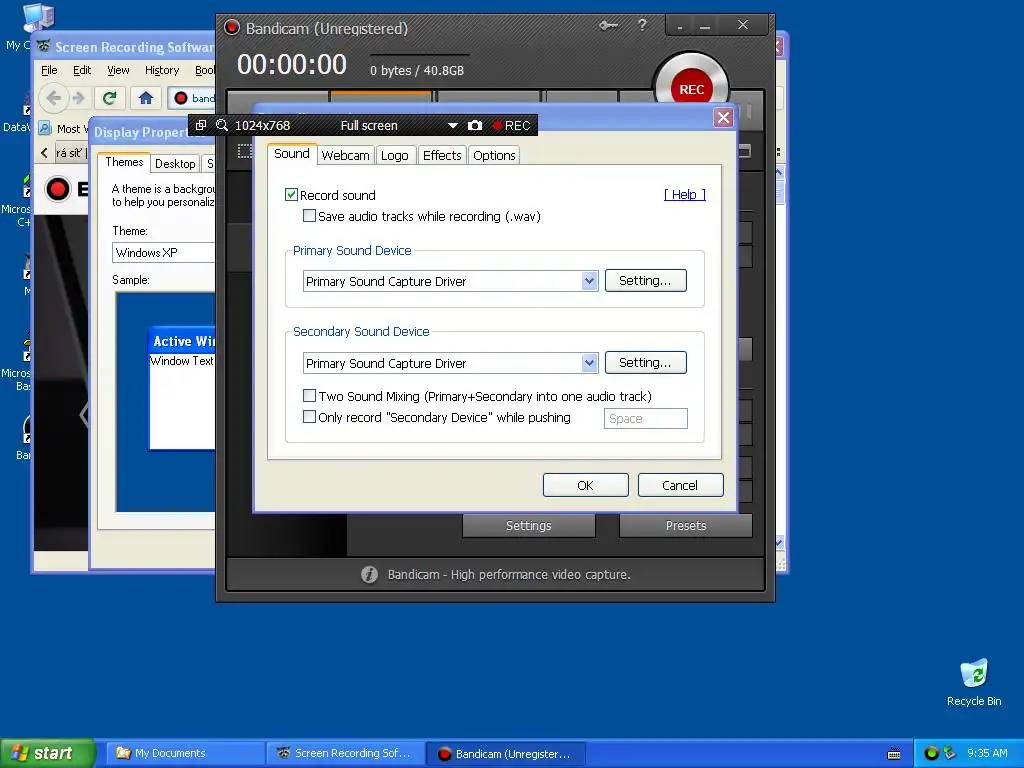Screen dimensions: 1024x768
Task: Open the browser View menu
Action: click(x=118, y=70)
